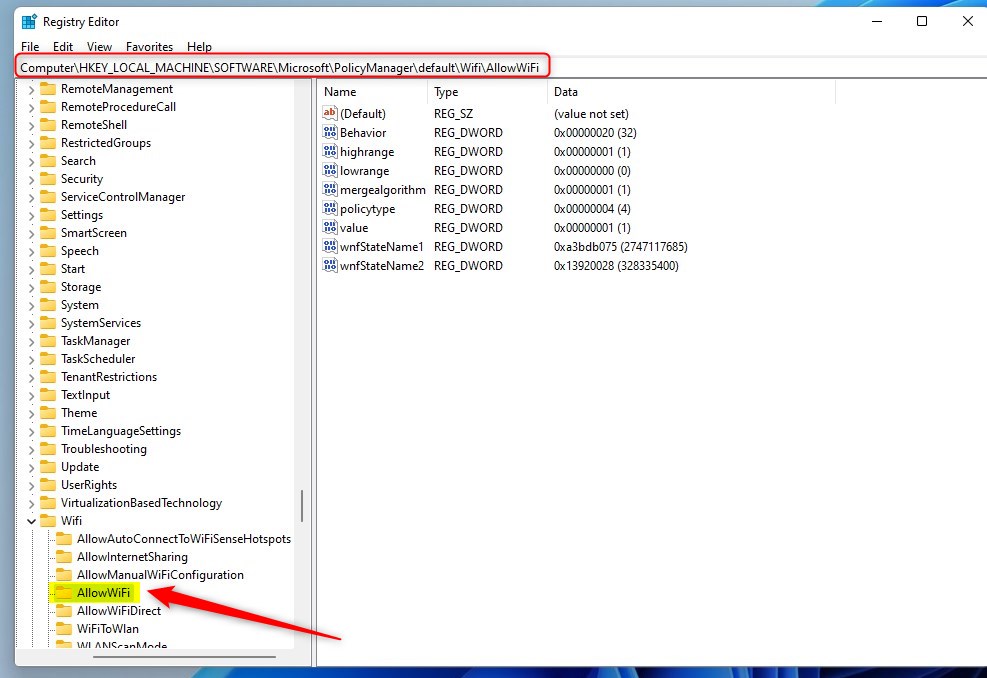Click the Security folder icon
The image size is (987, 678).
coord(48,179)
